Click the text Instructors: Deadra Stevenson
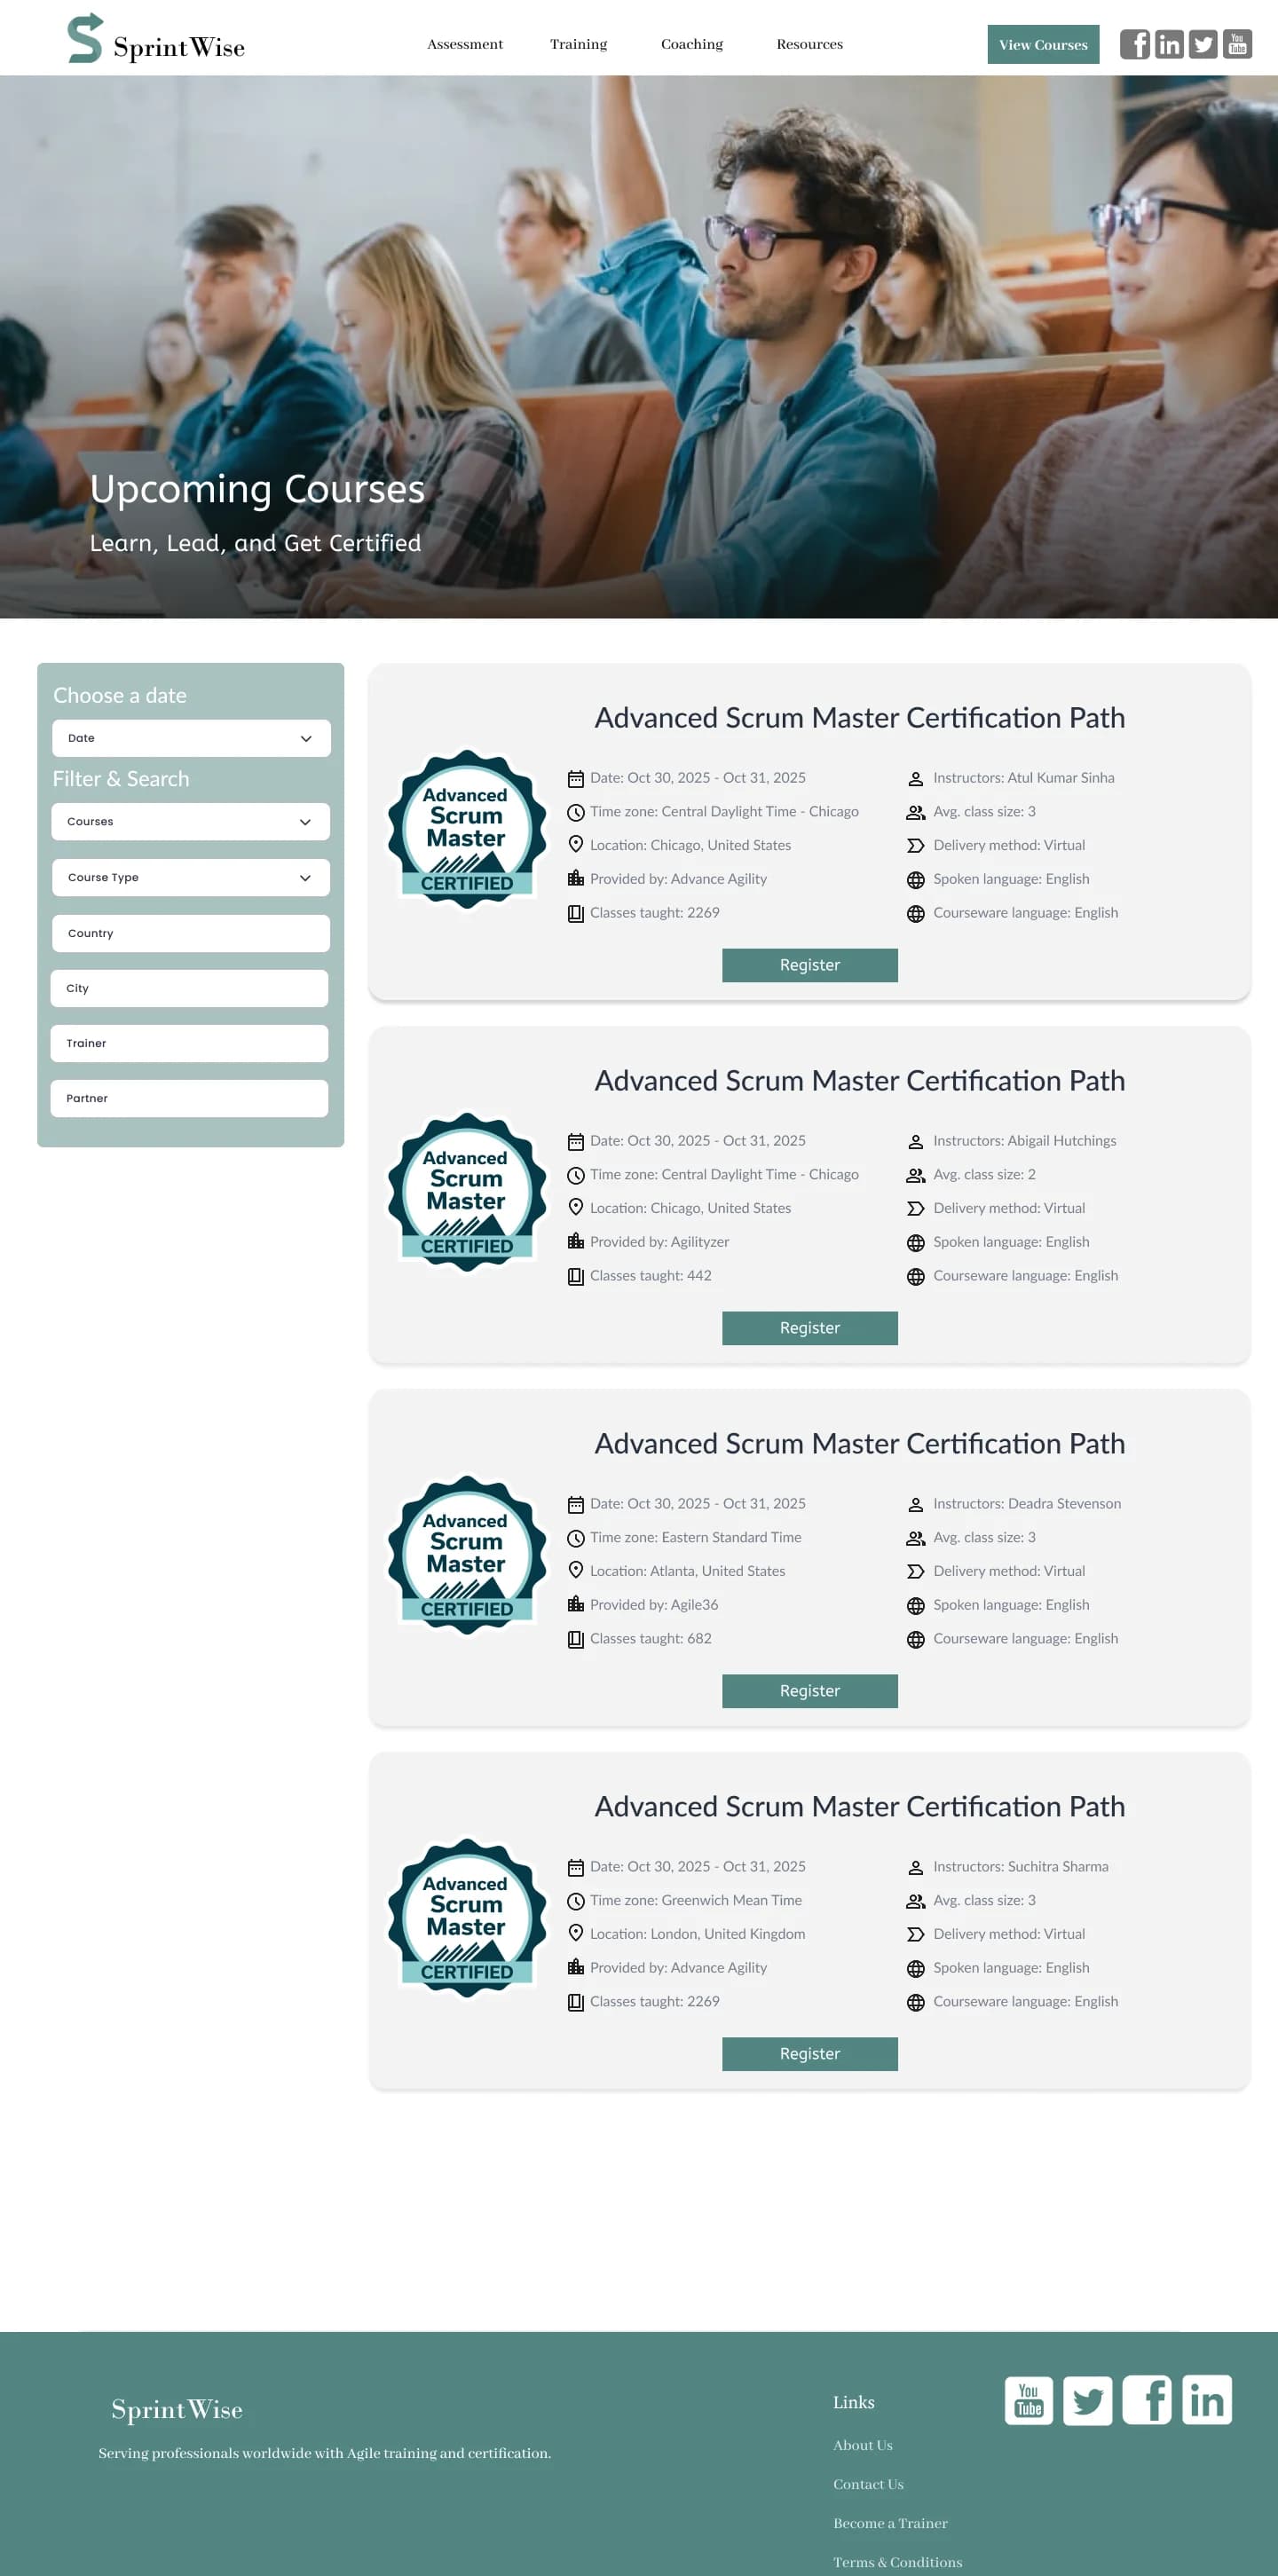Screen dimensions: 1278x2576 tap(1026, 1504)
